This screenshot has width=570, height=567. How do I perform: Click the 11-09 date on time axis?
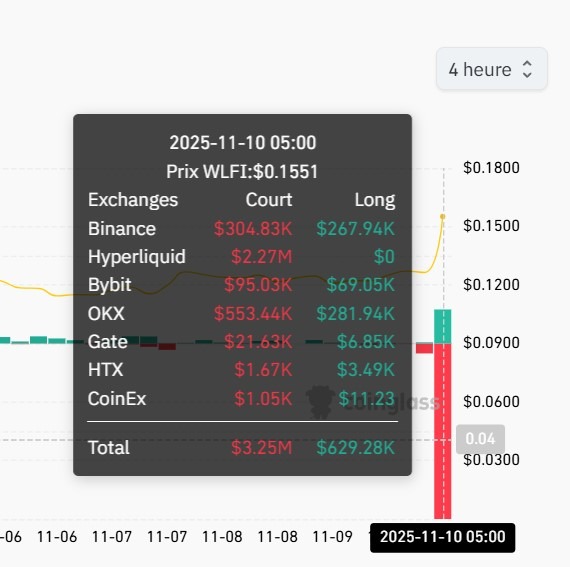click(332, 537)
